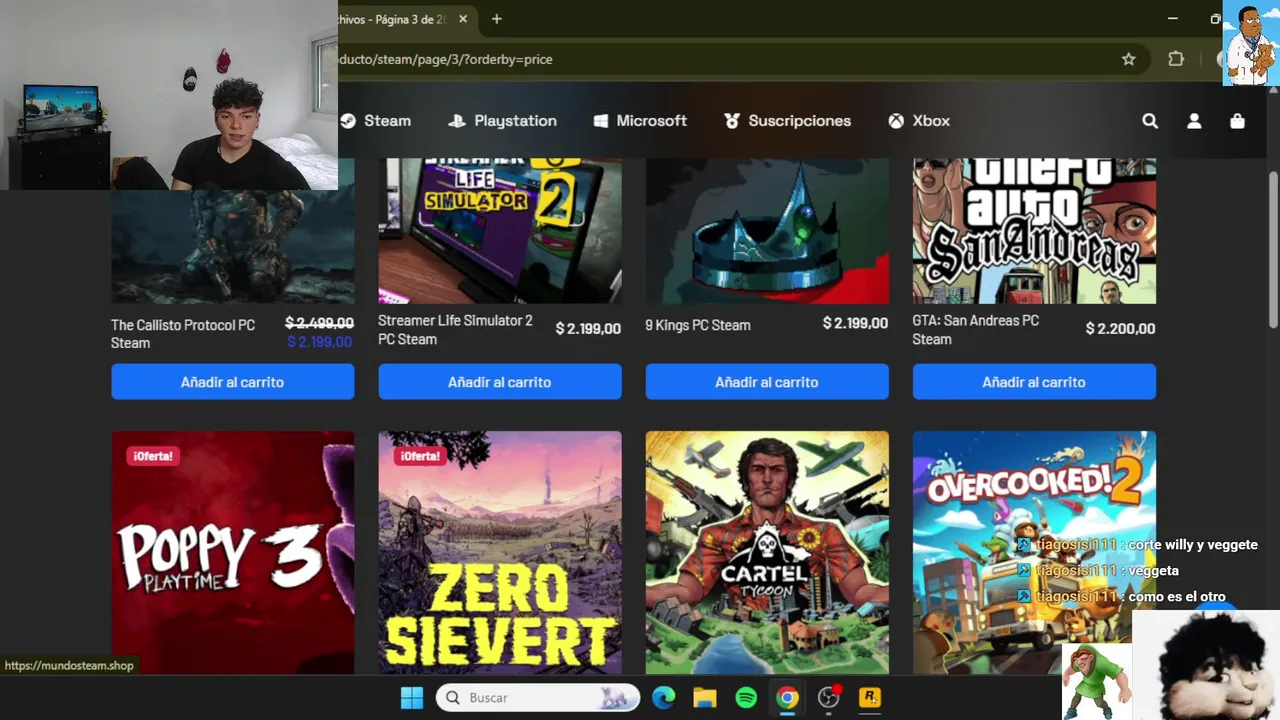Open the user account icon
1280x720 pixels.
click(x=1194, y=121)
